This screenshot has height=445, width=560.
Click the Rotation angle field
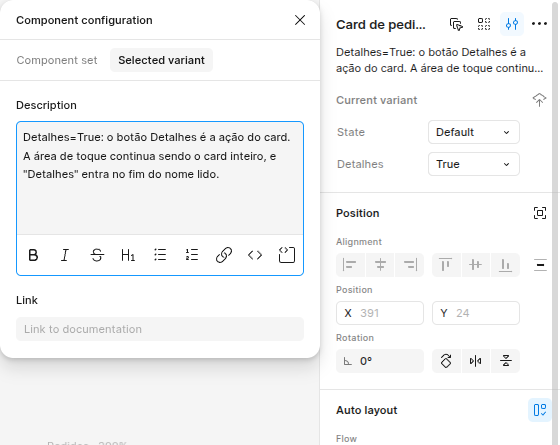pos(380,361)
